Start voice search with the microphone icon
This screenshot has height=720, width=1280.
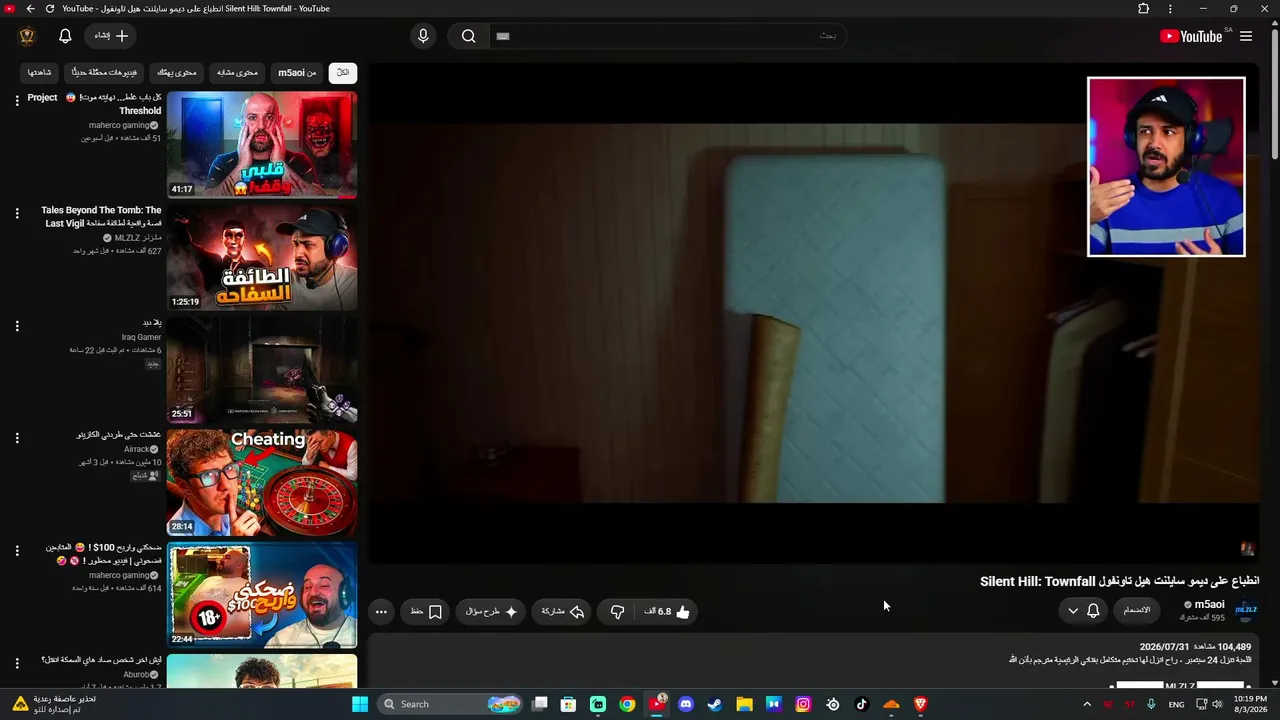tap(423, 36)
